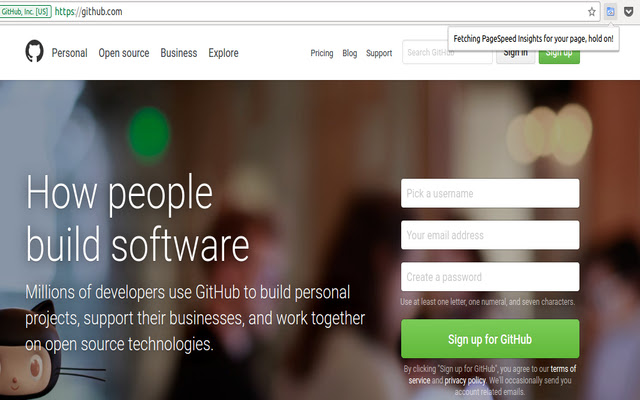Open the Open source navigation item
Screen dimensions: 640x400
coord(124,53)
